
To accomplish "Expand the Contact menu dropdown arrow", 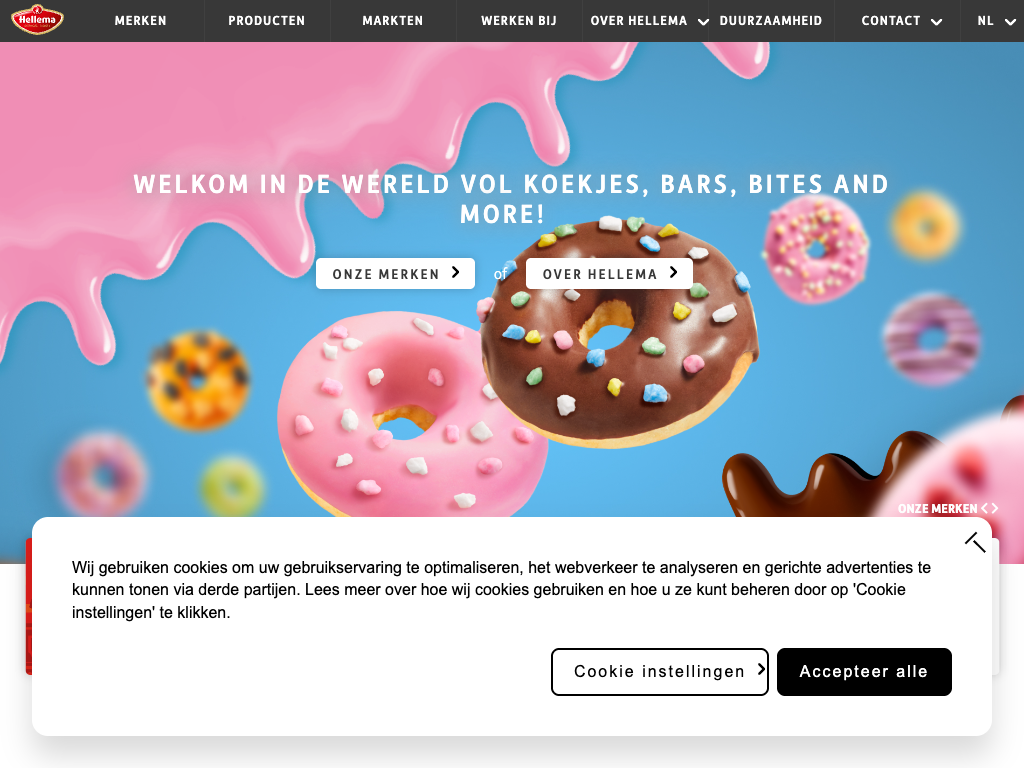I will (936, 22).
